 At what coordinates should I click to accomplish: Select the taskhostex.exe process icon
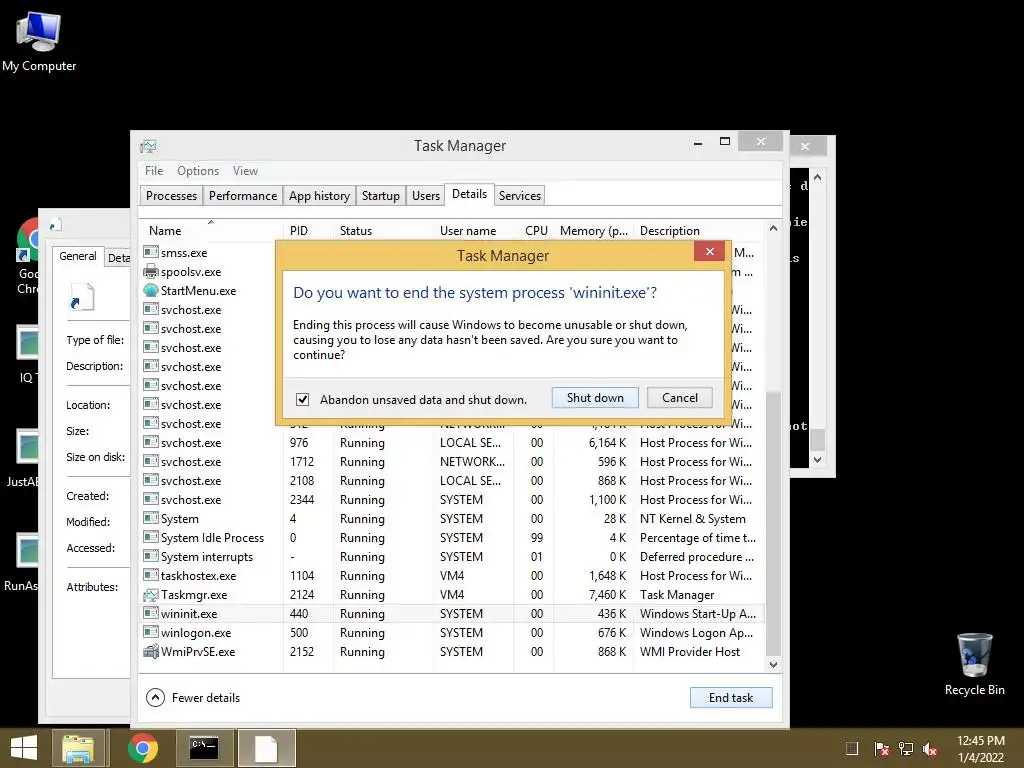[151, 575]
